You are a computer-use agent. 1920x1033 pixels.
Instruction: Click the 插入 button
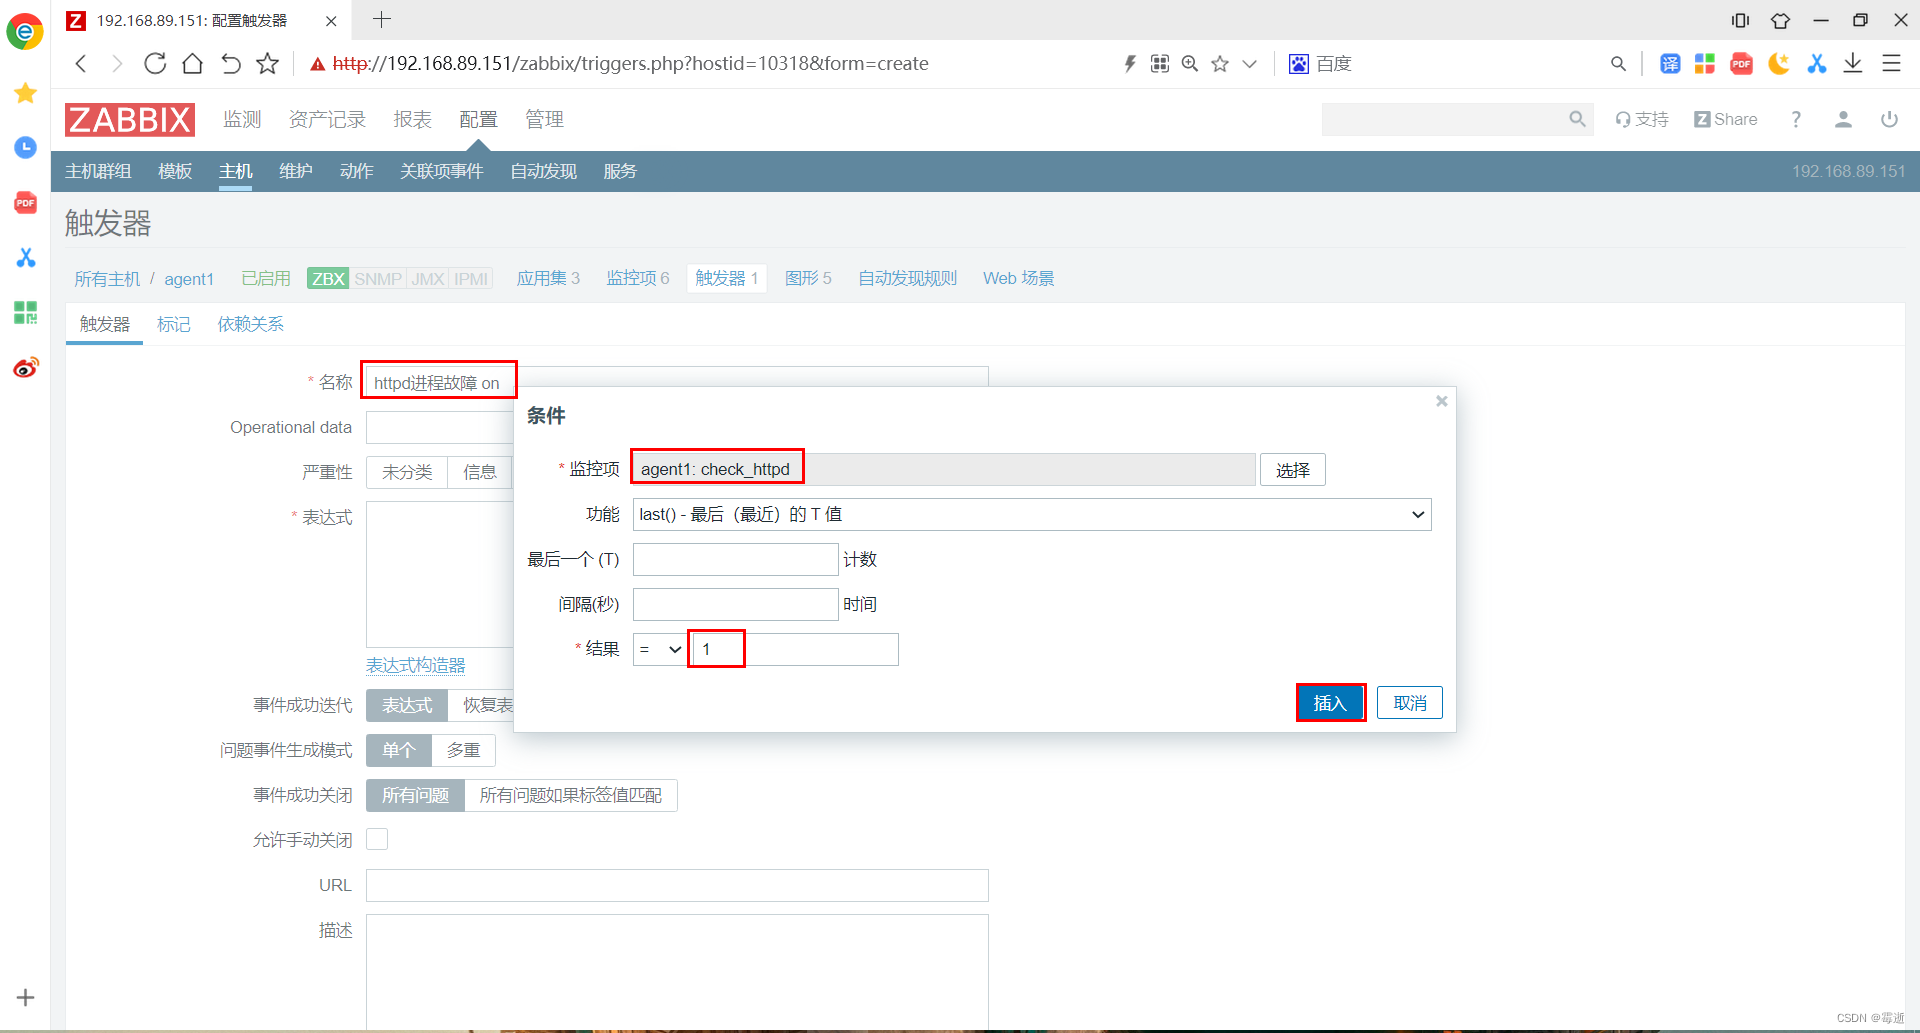coord(1330,703)
